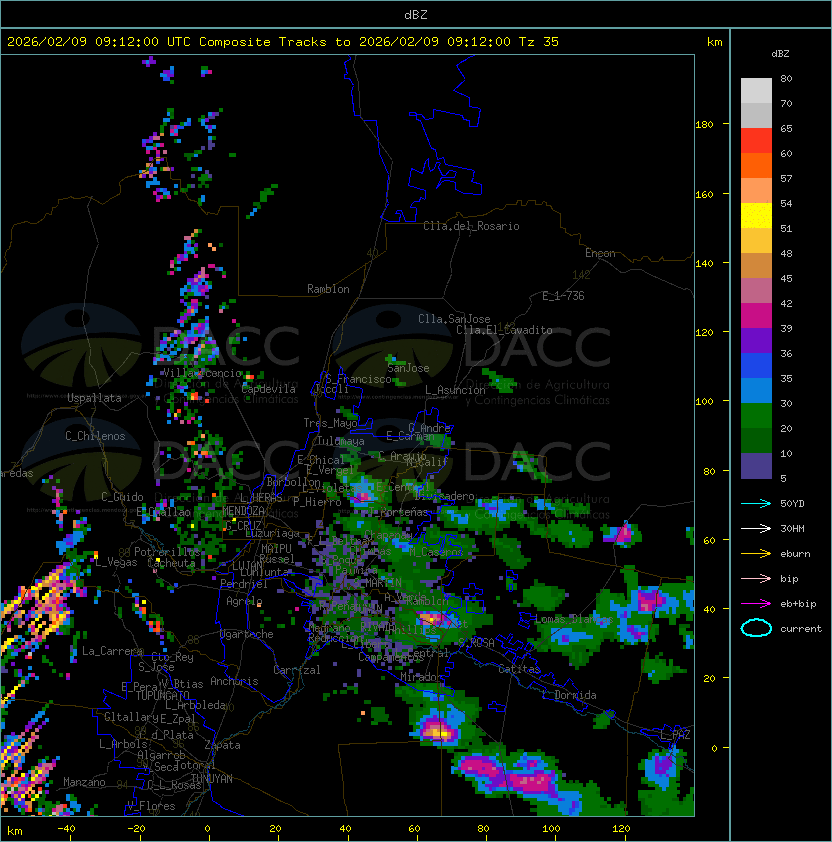This screenshot has width=832, height=842.
Task: Click the yellow eburn arrow in legend
Action: pyautogui.click(x=756, y=554)
